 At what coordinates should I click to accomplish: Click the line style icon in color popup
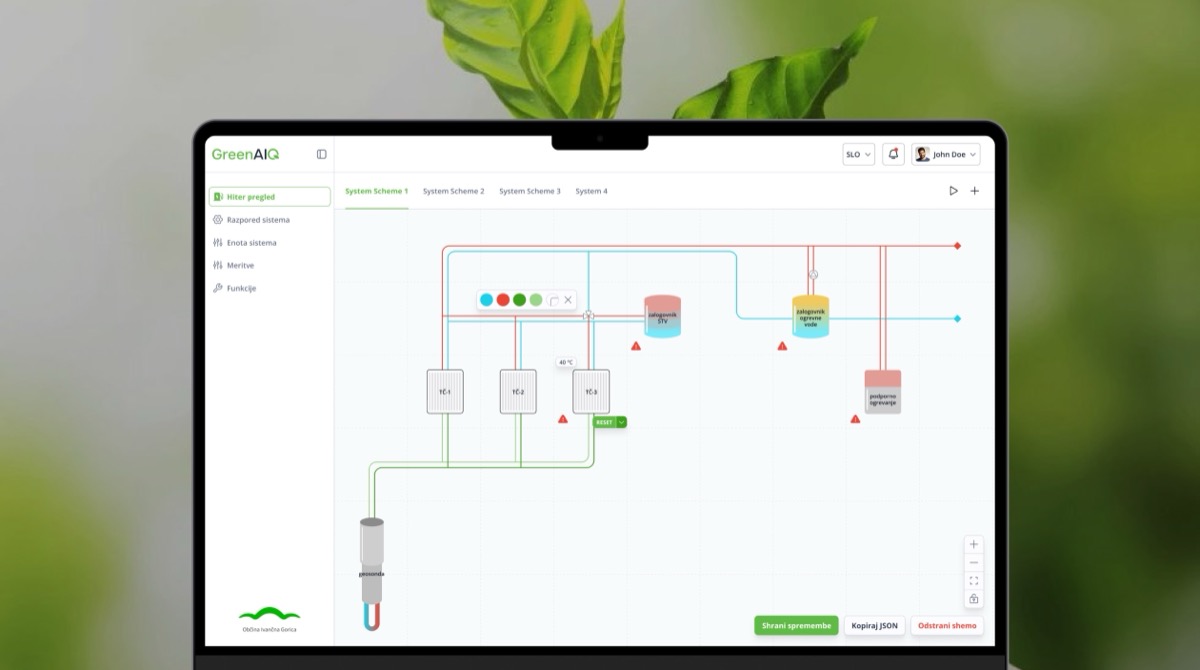tap(553, 300)
